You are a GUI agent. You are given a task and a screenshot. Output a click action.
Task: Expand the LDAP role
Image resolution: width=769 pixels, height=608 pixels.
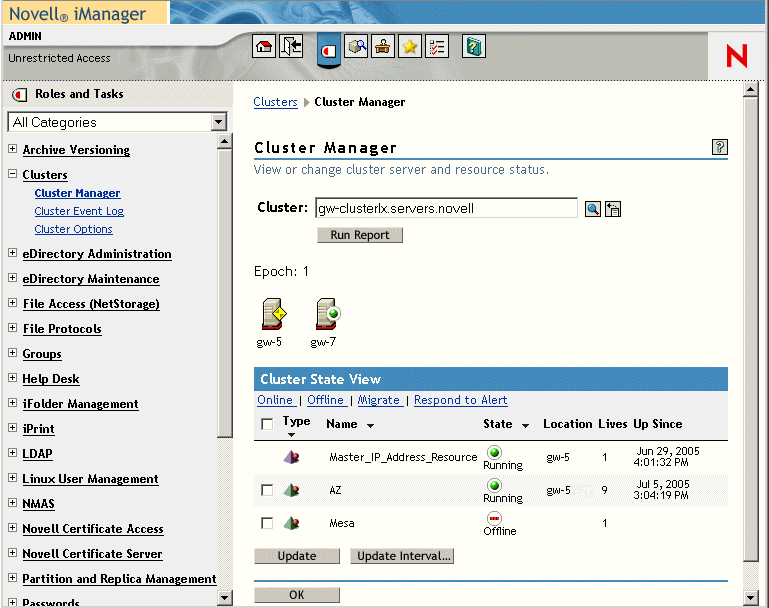point(13,453)
